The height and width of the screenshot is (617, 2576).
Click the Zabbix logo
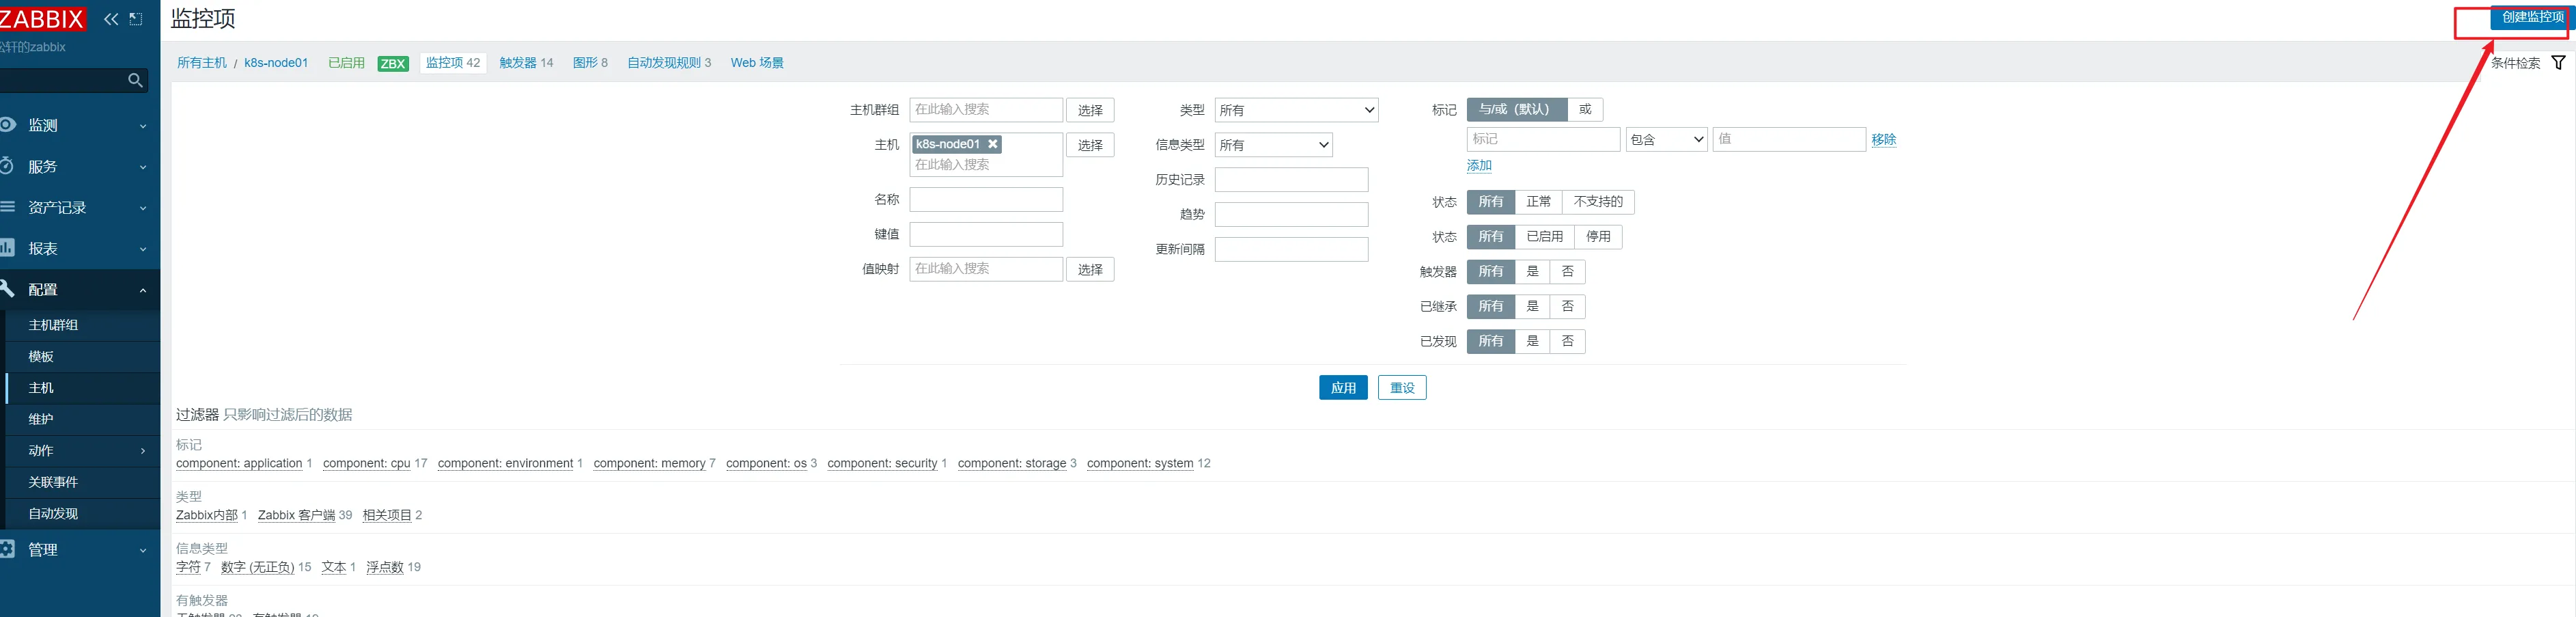pos(42,19)
